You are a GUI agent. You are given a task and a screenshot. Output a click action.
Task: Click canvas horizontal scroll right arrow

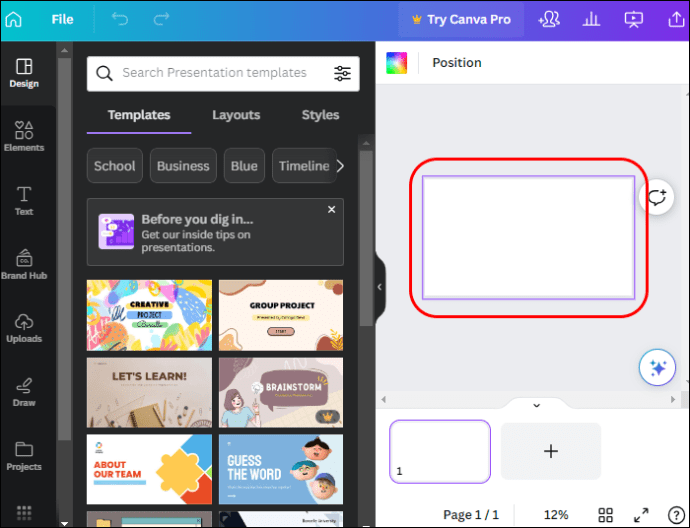click(673, 400)
